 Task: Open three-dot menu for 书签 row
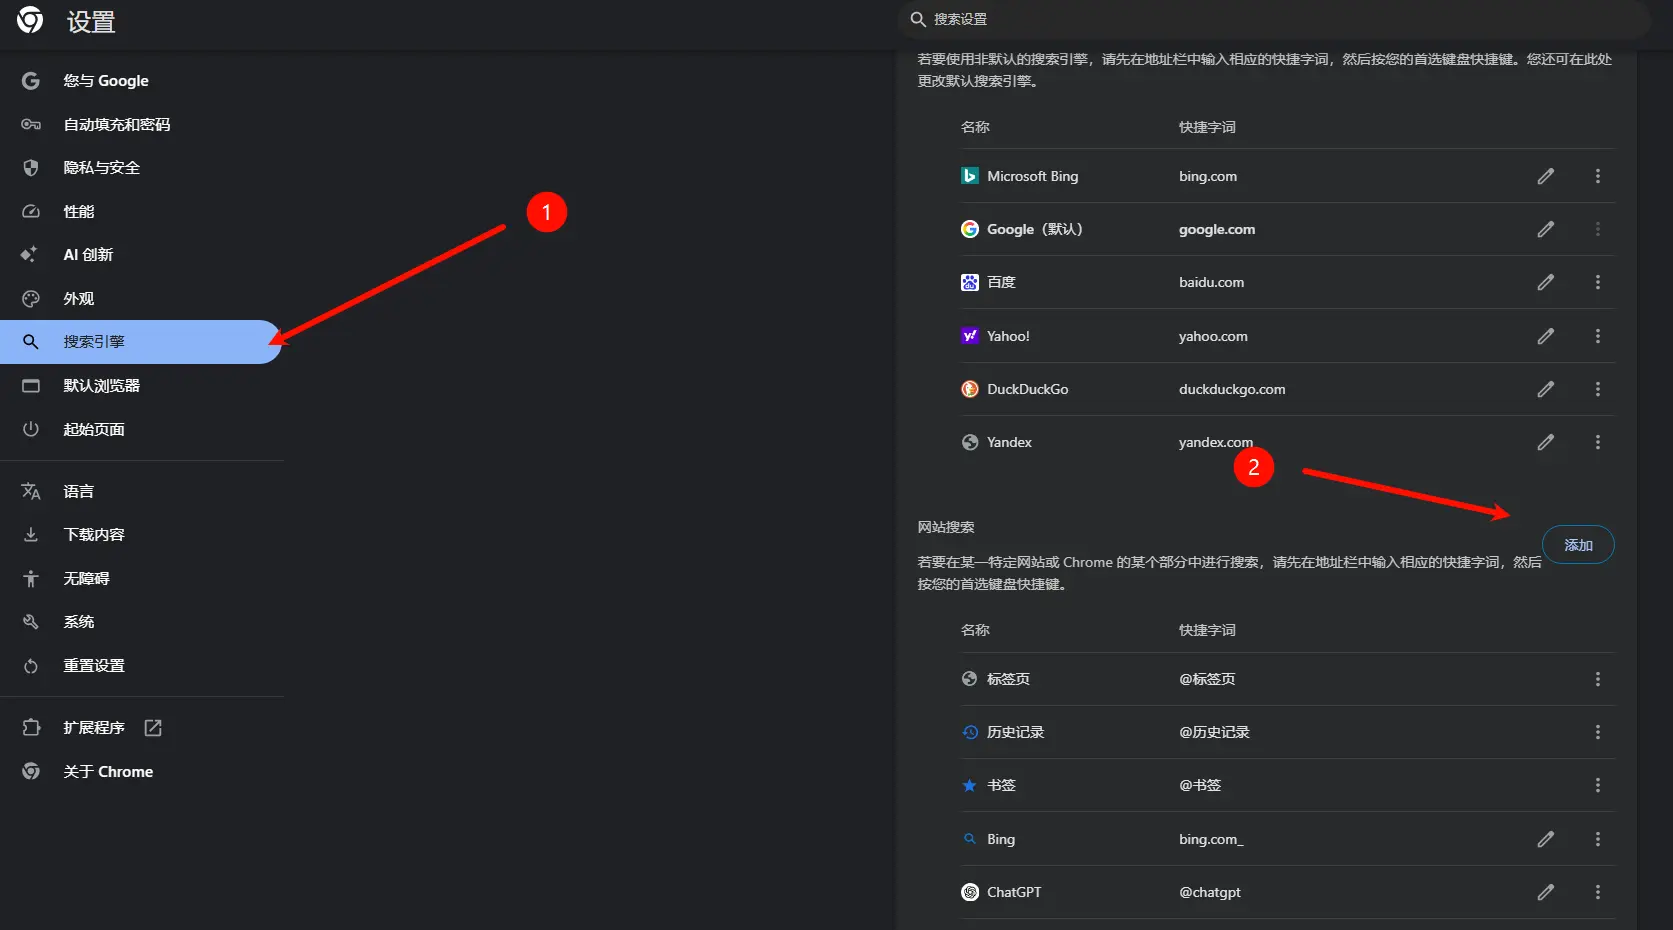click(x=1597, y=785)
